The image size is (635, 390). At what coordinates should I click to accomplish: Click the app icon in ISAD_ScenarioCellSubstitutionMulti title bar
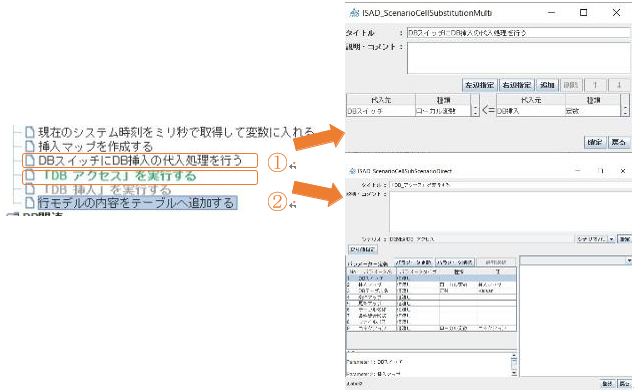click(x=354, y=13)
